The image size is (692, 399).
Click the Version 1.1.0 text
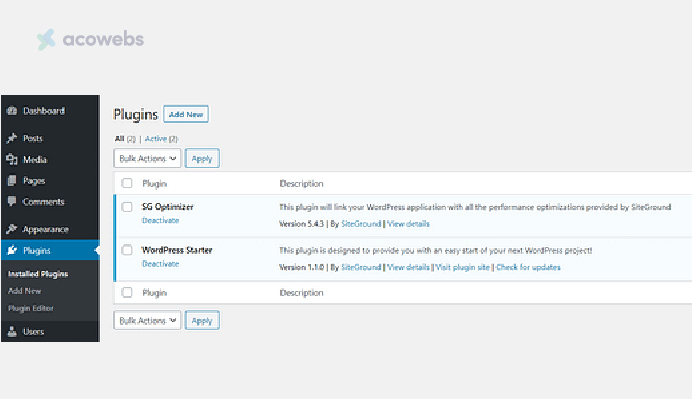[301, 267]
